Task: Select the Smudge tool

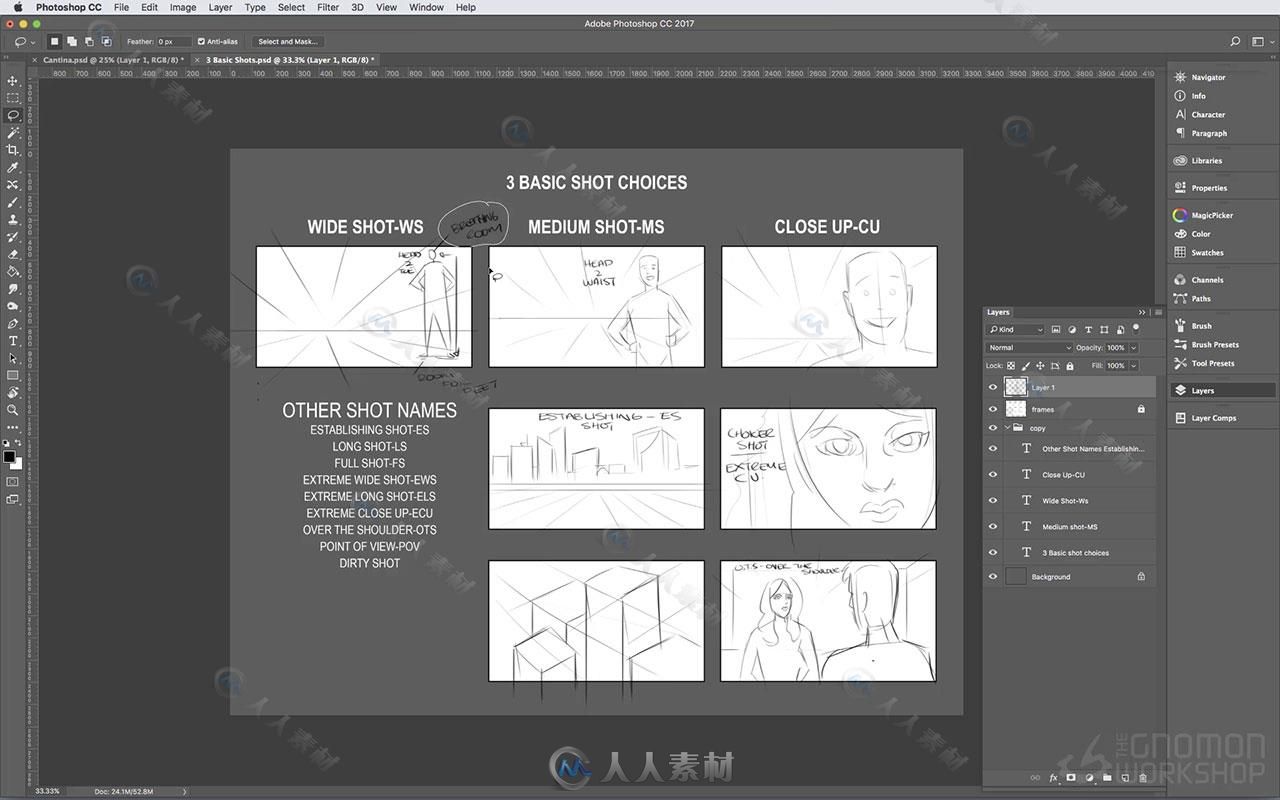Action: pos(13,289)
